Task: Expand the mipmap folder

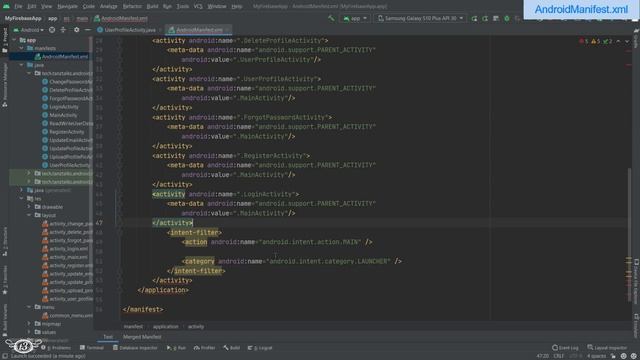Action: 29,324
